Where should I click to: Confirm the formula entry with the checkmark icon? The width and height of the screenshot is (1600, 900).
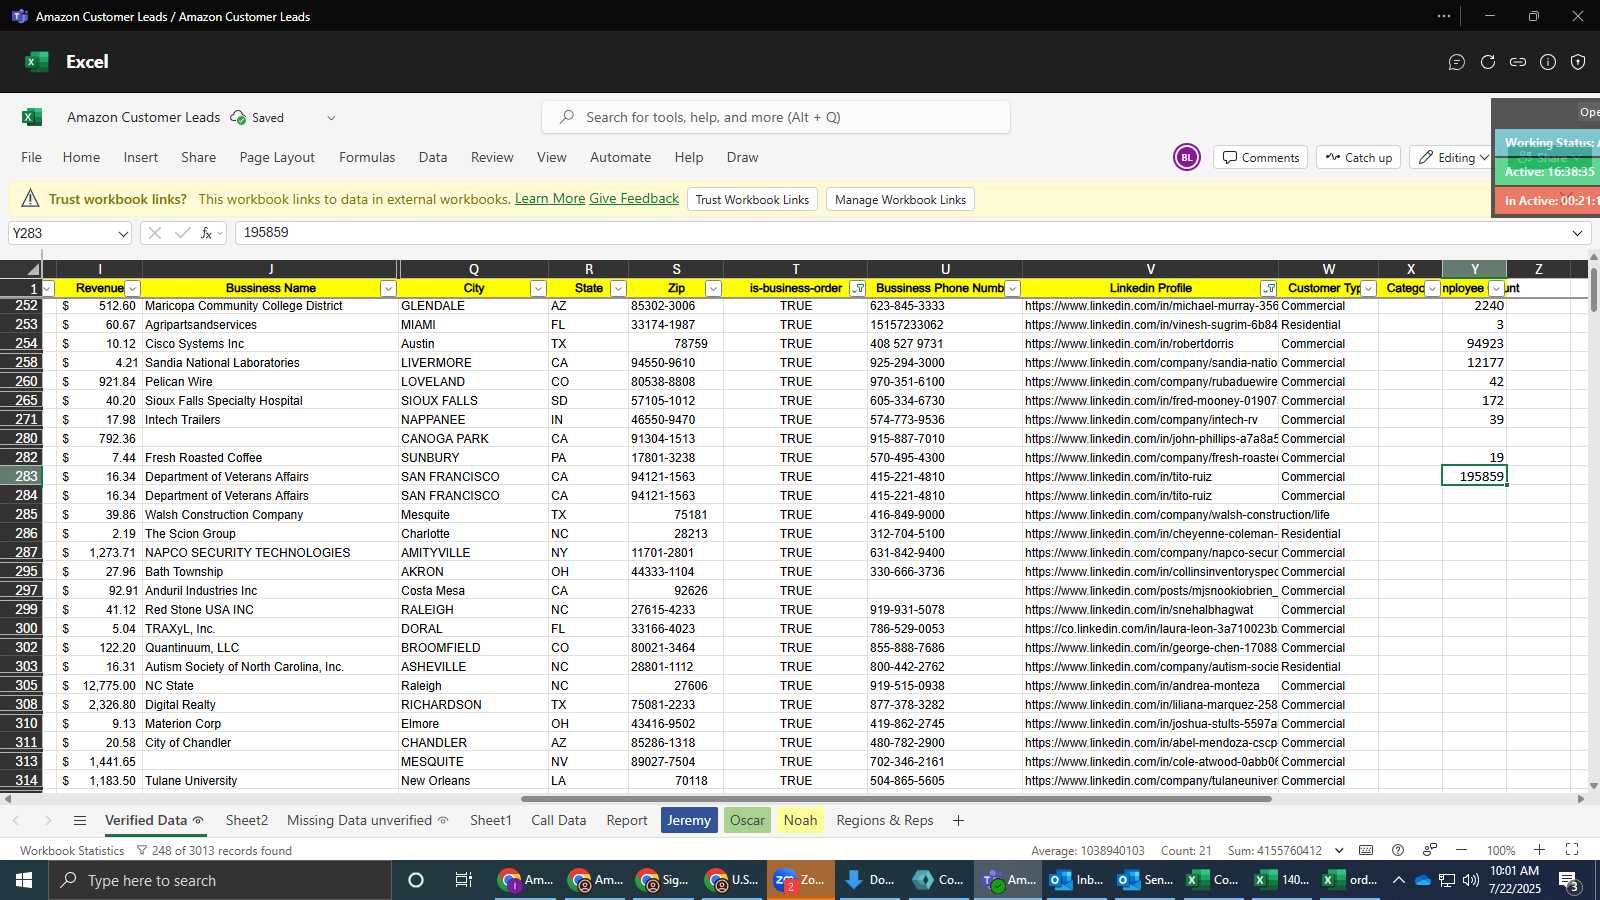click(182, 233)
